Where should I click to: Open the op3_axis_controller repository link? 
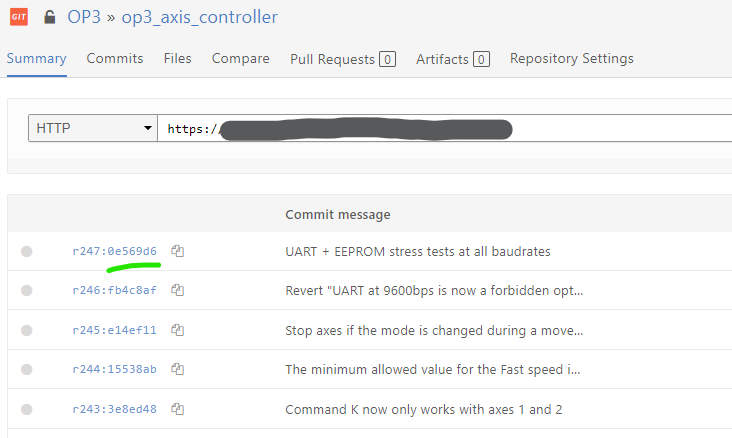pyautogui.click(x=200, y=17)
